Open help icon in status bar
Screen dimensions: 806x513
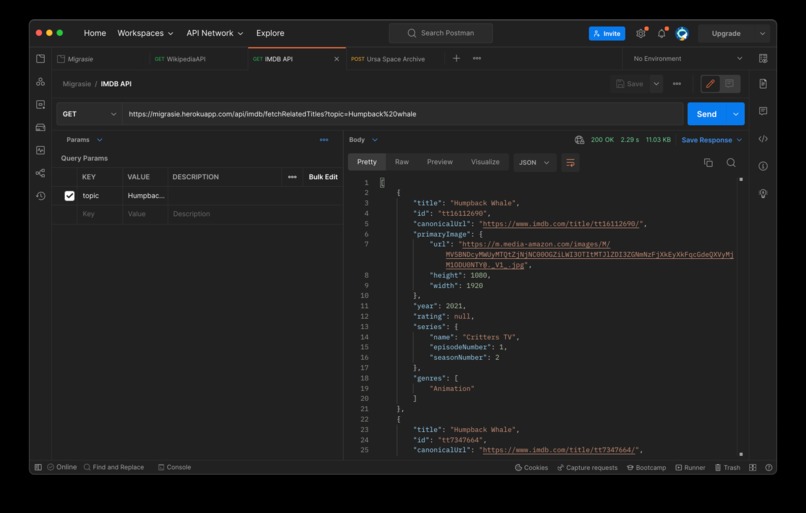(769, 467)
